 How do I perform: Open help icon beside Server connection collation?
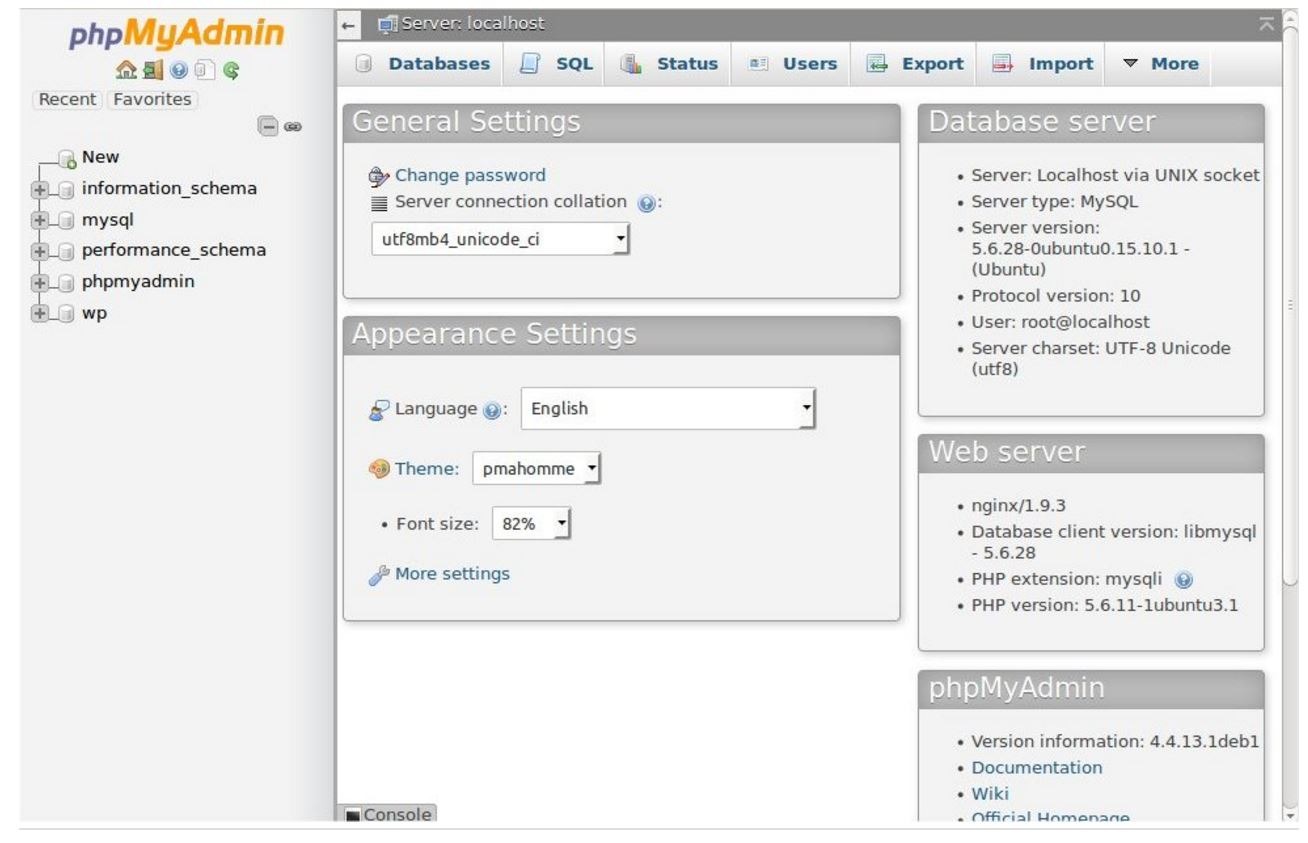pos(646,202)
